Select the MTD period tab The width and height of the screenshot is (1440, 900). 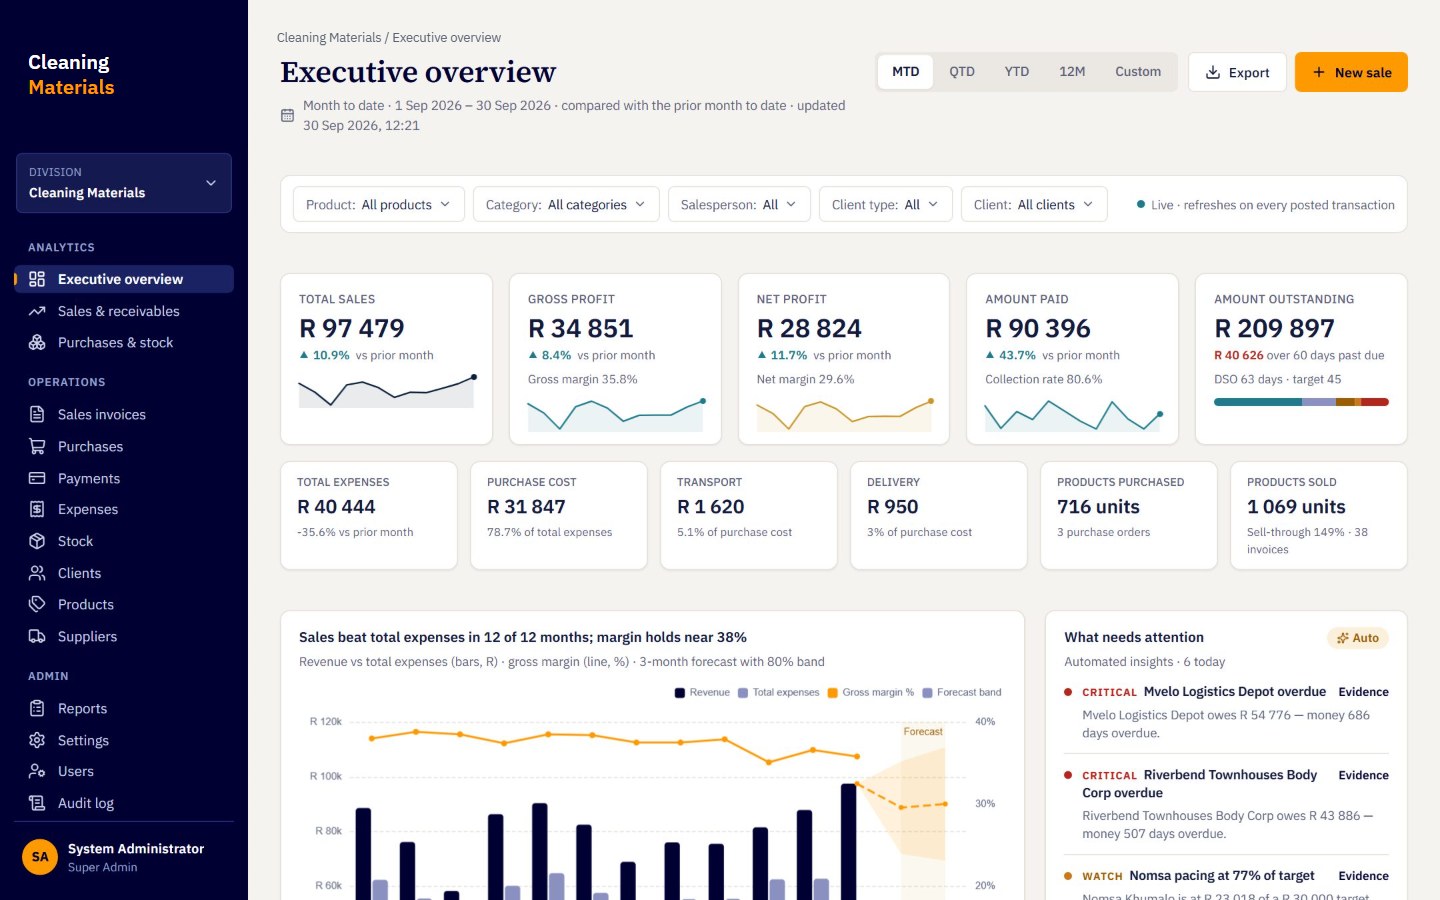[906, 72]
